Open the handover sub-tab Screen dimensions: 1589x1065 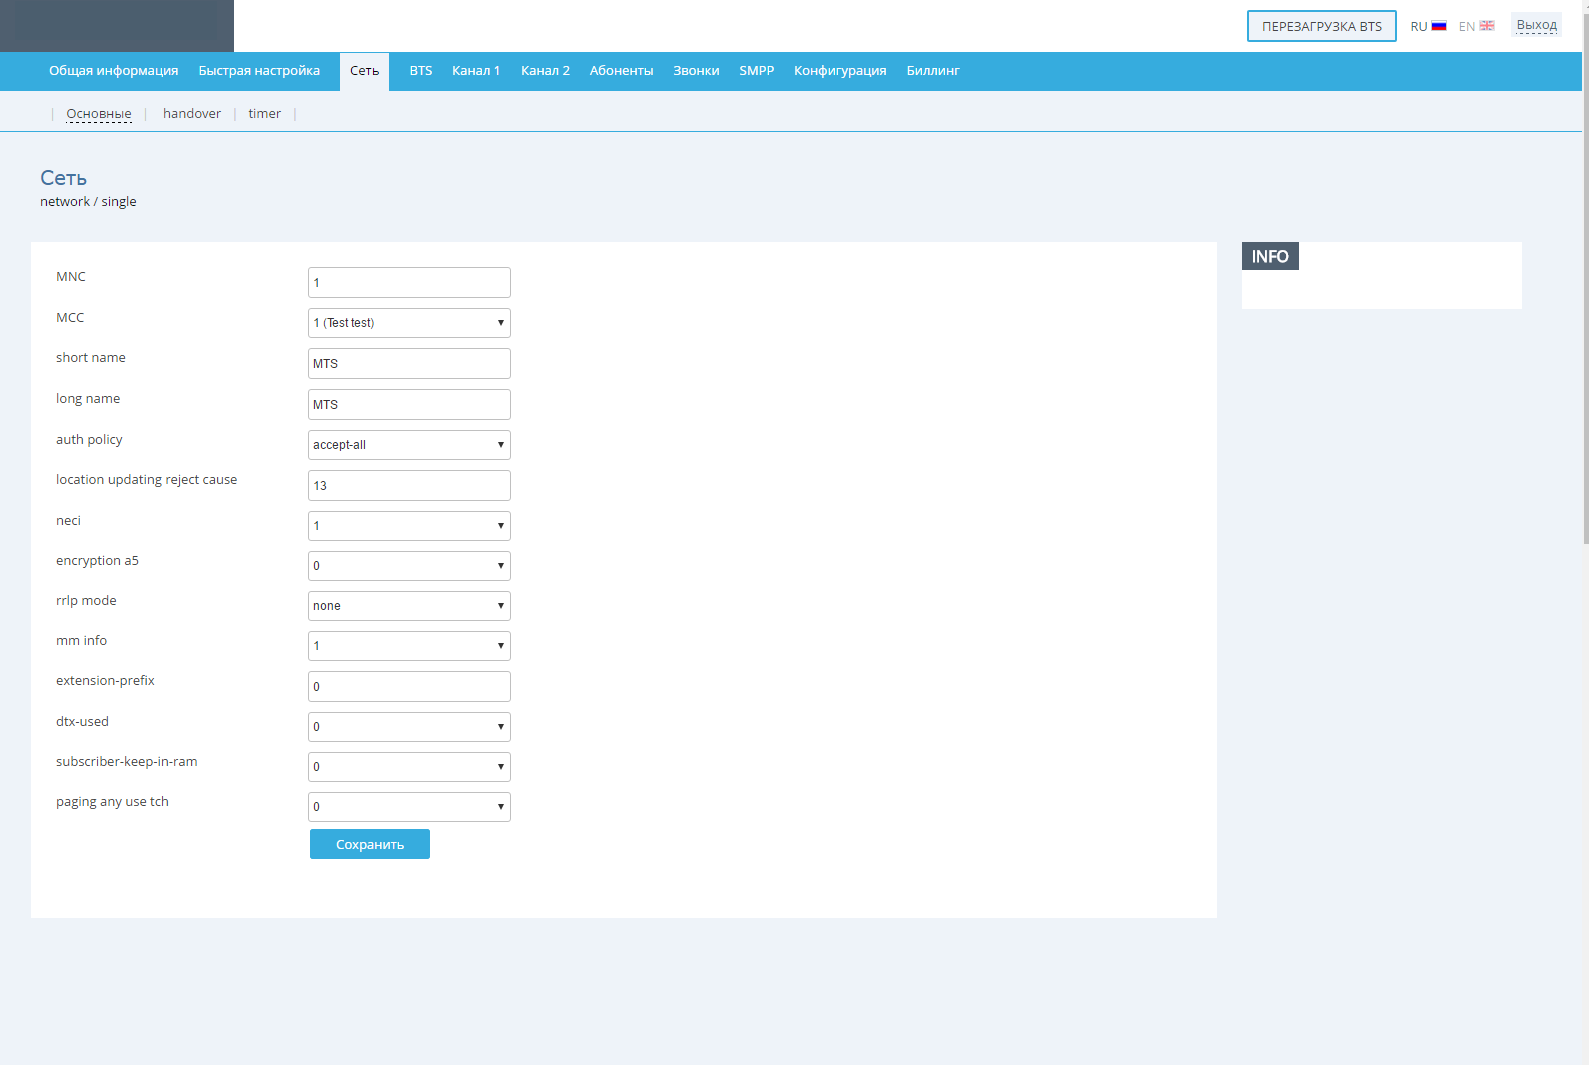point(192,114)
